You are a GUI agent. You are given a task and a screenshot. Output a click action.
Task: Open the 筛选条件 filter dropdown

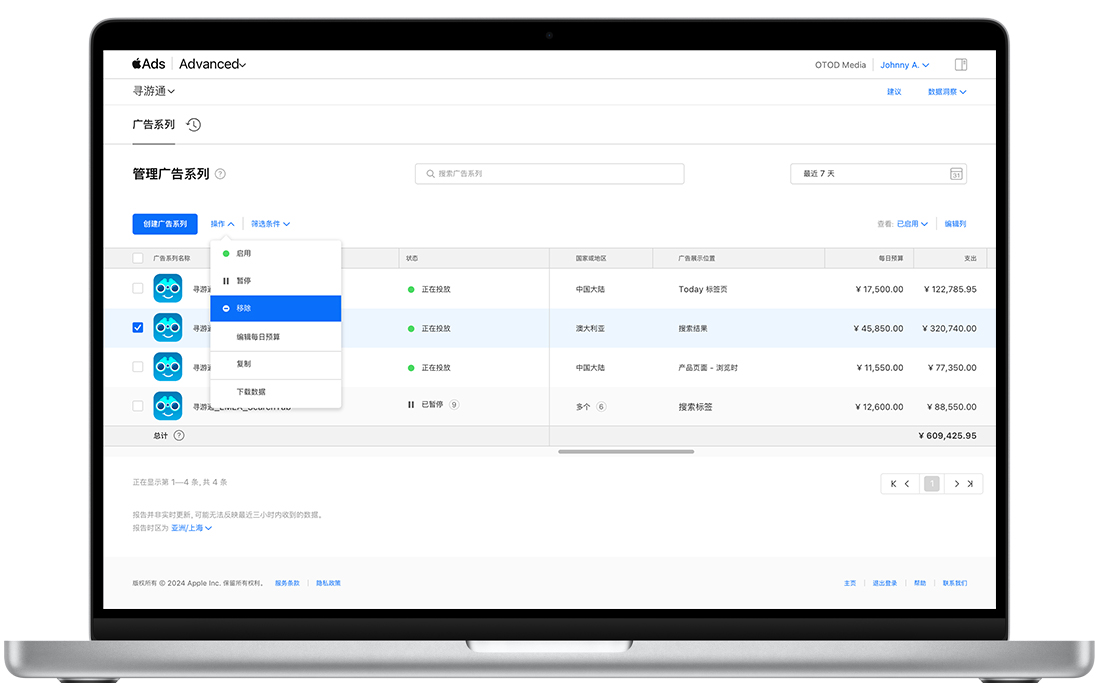coord(271,224)
